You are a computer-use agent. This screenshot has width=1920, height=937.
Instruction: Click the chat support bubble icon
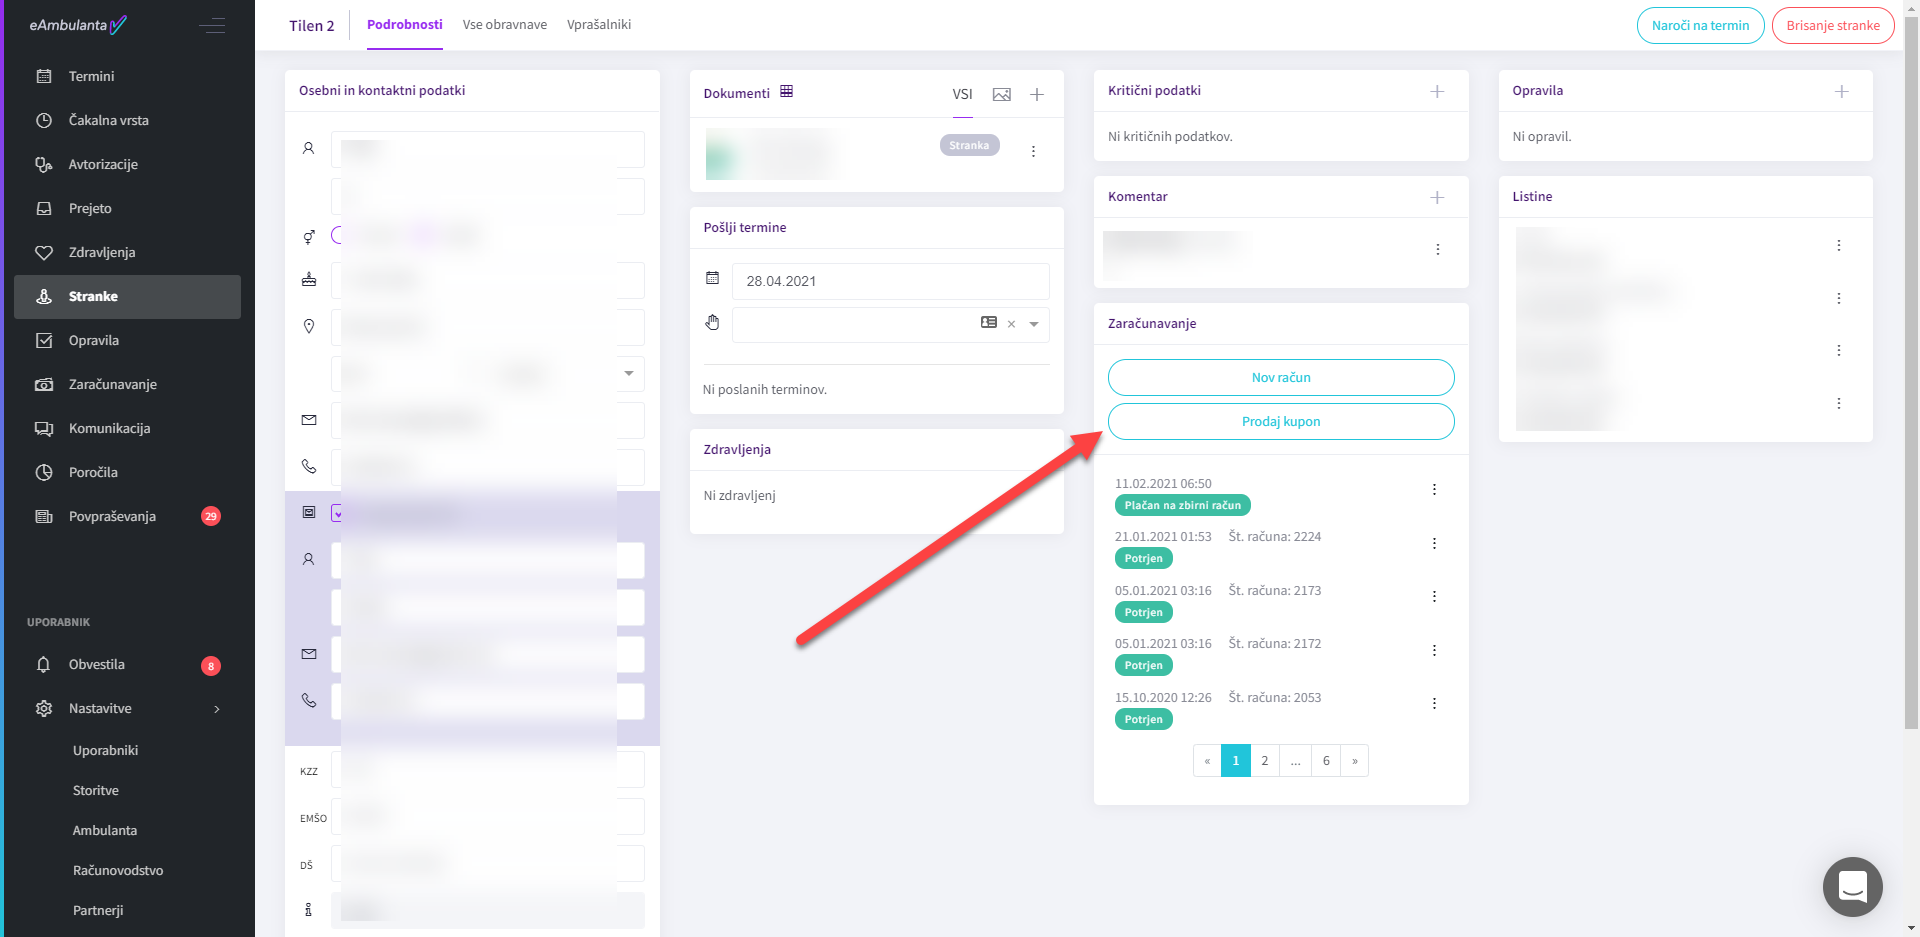click(x=1852, y=886)
